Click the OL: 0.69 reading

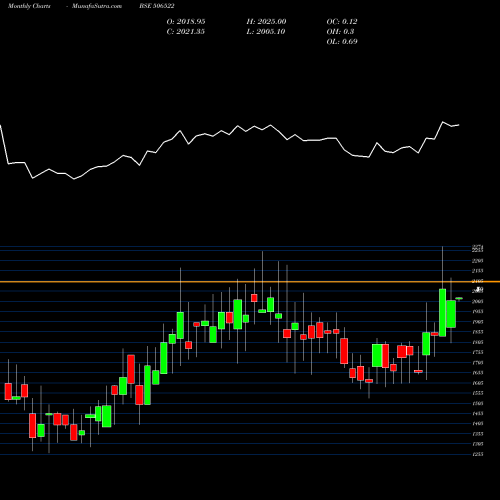pos(342,42)
